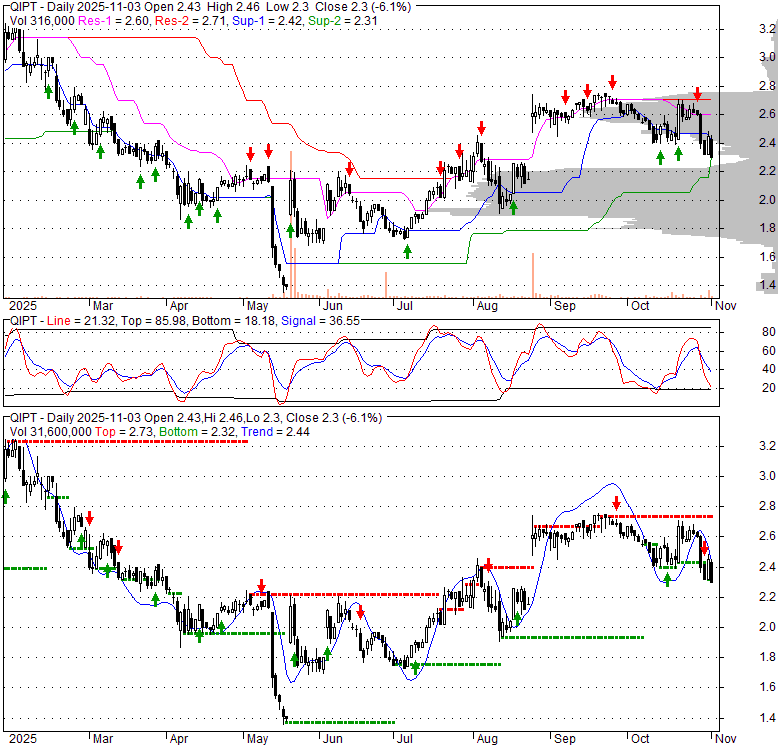Click the 'Vol 31,600,000' label in bottom chart
Viewport: 780px width, 745px height.
point(51,432)
